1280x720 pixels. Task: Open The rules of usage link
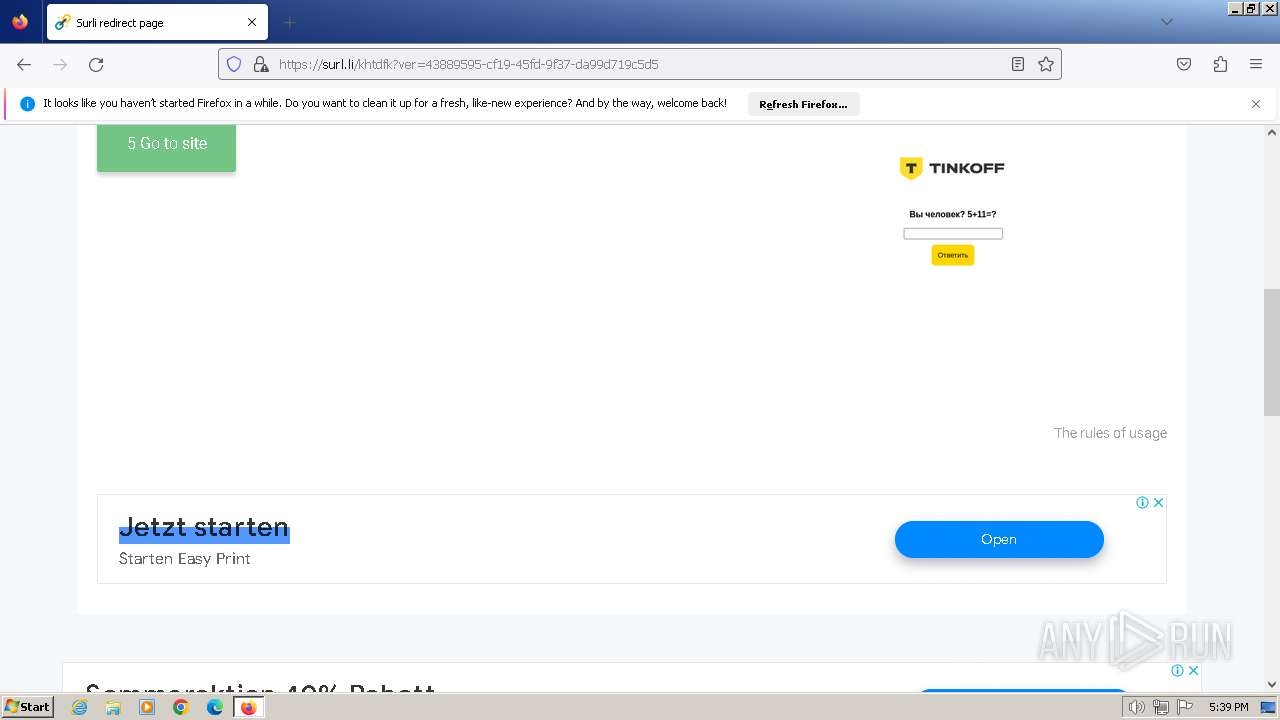click(1110, 433)
